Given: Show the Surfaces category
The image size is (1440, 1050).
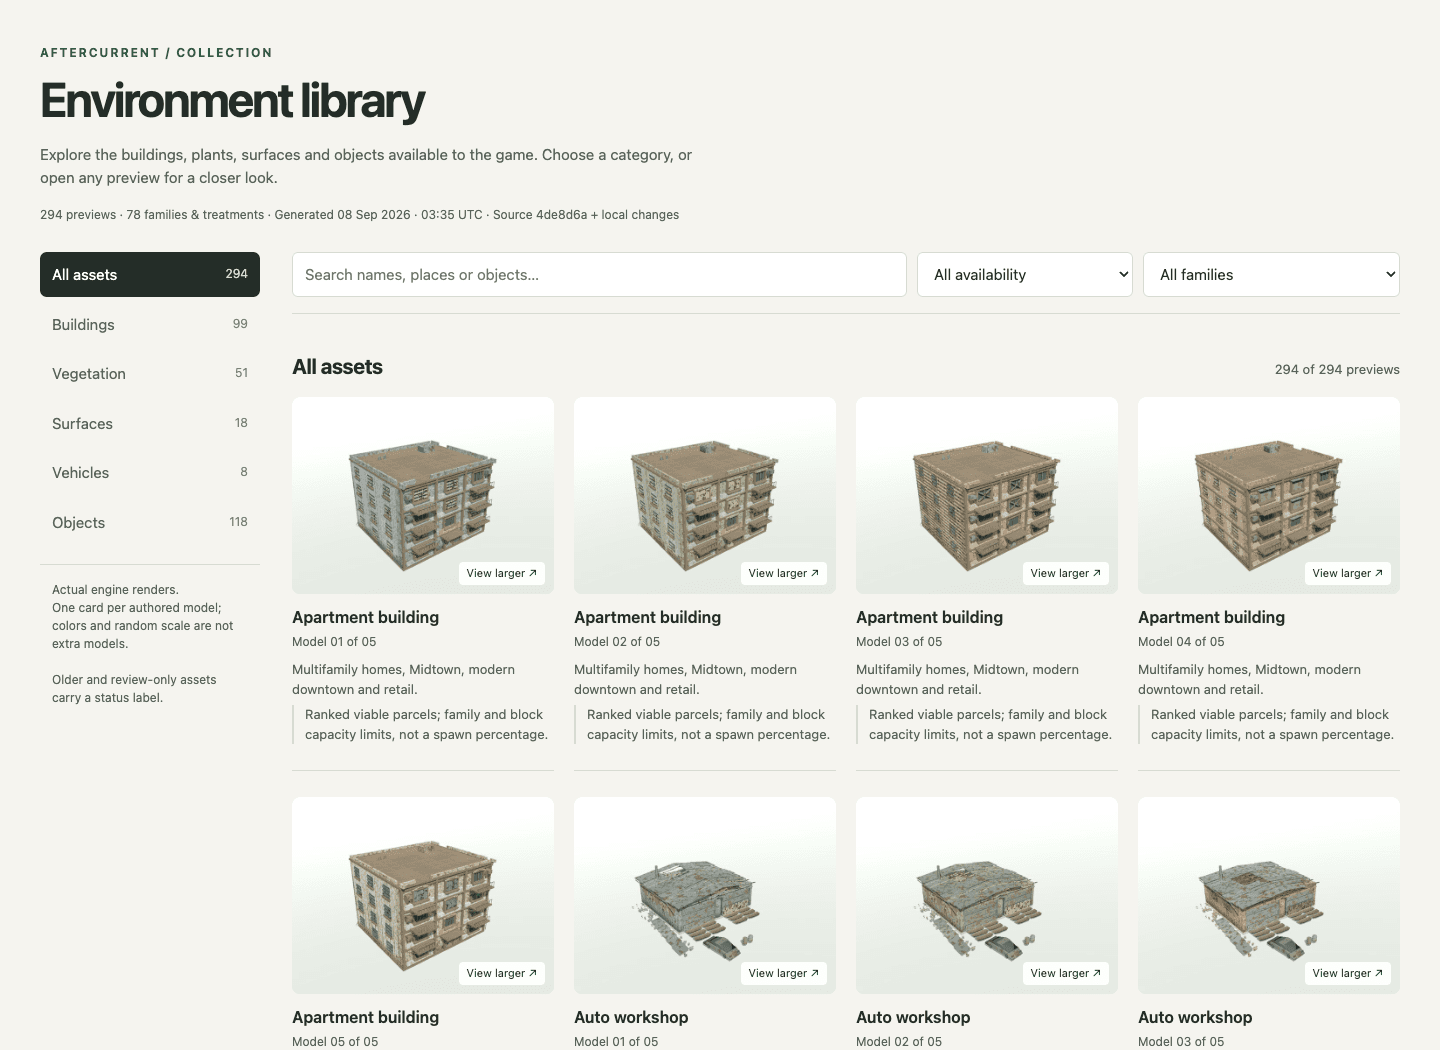Looking at the screenshot, I should tap(150, 423).
